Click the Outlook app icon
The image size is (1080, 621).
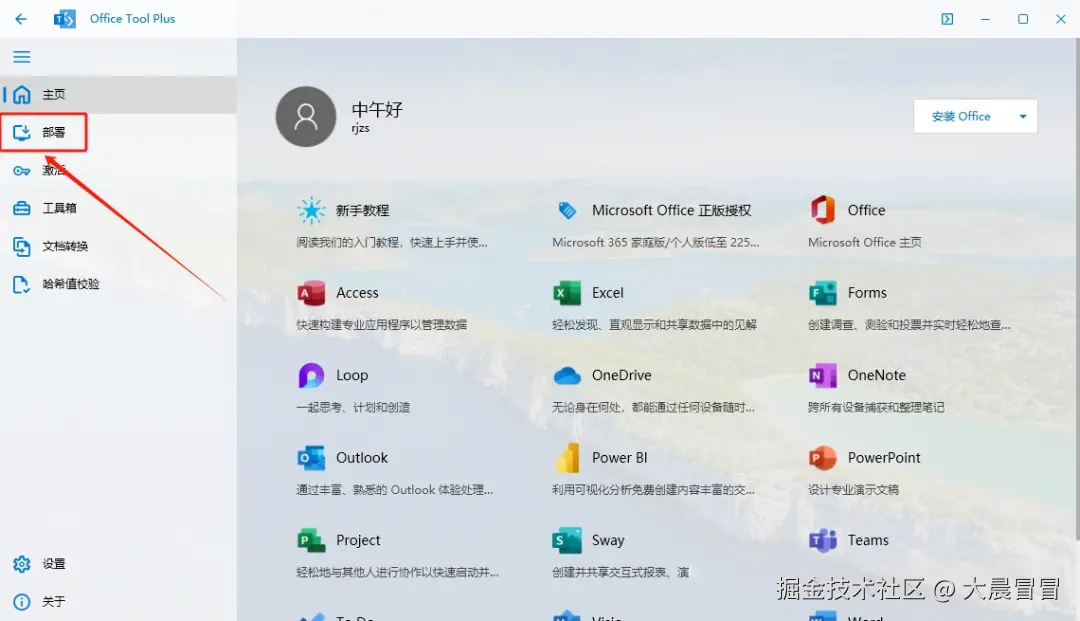tap(311, 458)
